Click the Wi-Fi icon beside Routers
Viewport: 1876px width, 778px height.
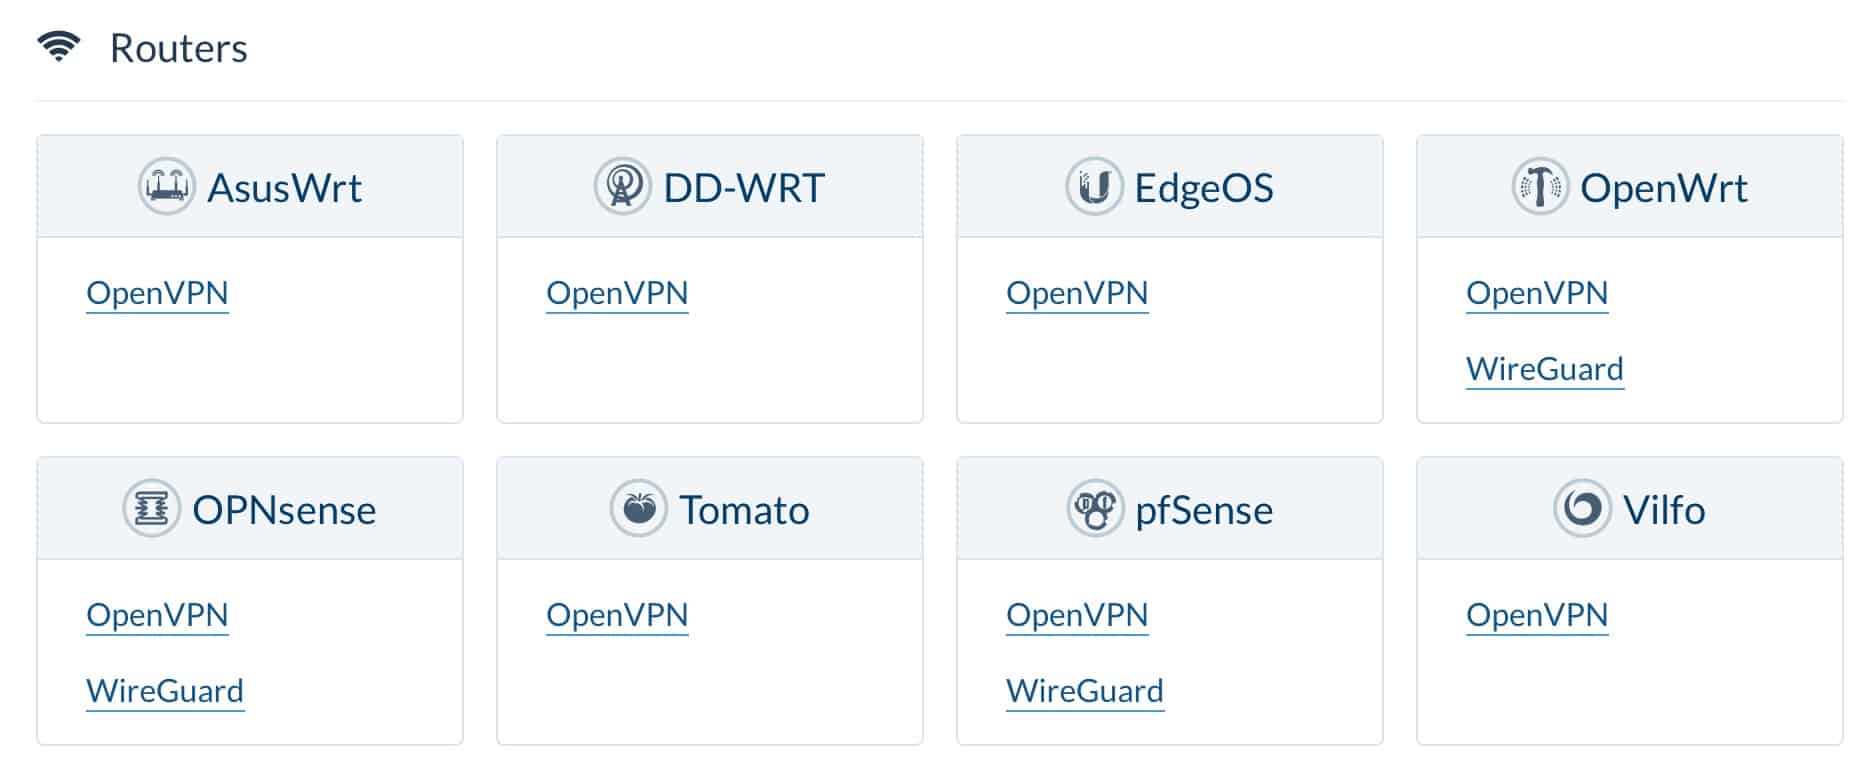click(x=58, y=46)
